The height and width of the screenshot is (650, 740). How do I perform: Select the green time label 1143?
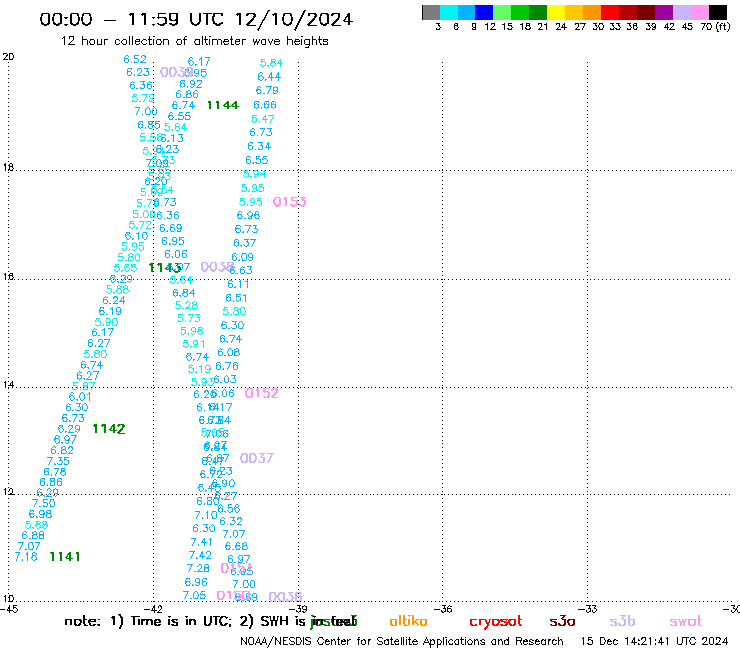pos(165,268)
